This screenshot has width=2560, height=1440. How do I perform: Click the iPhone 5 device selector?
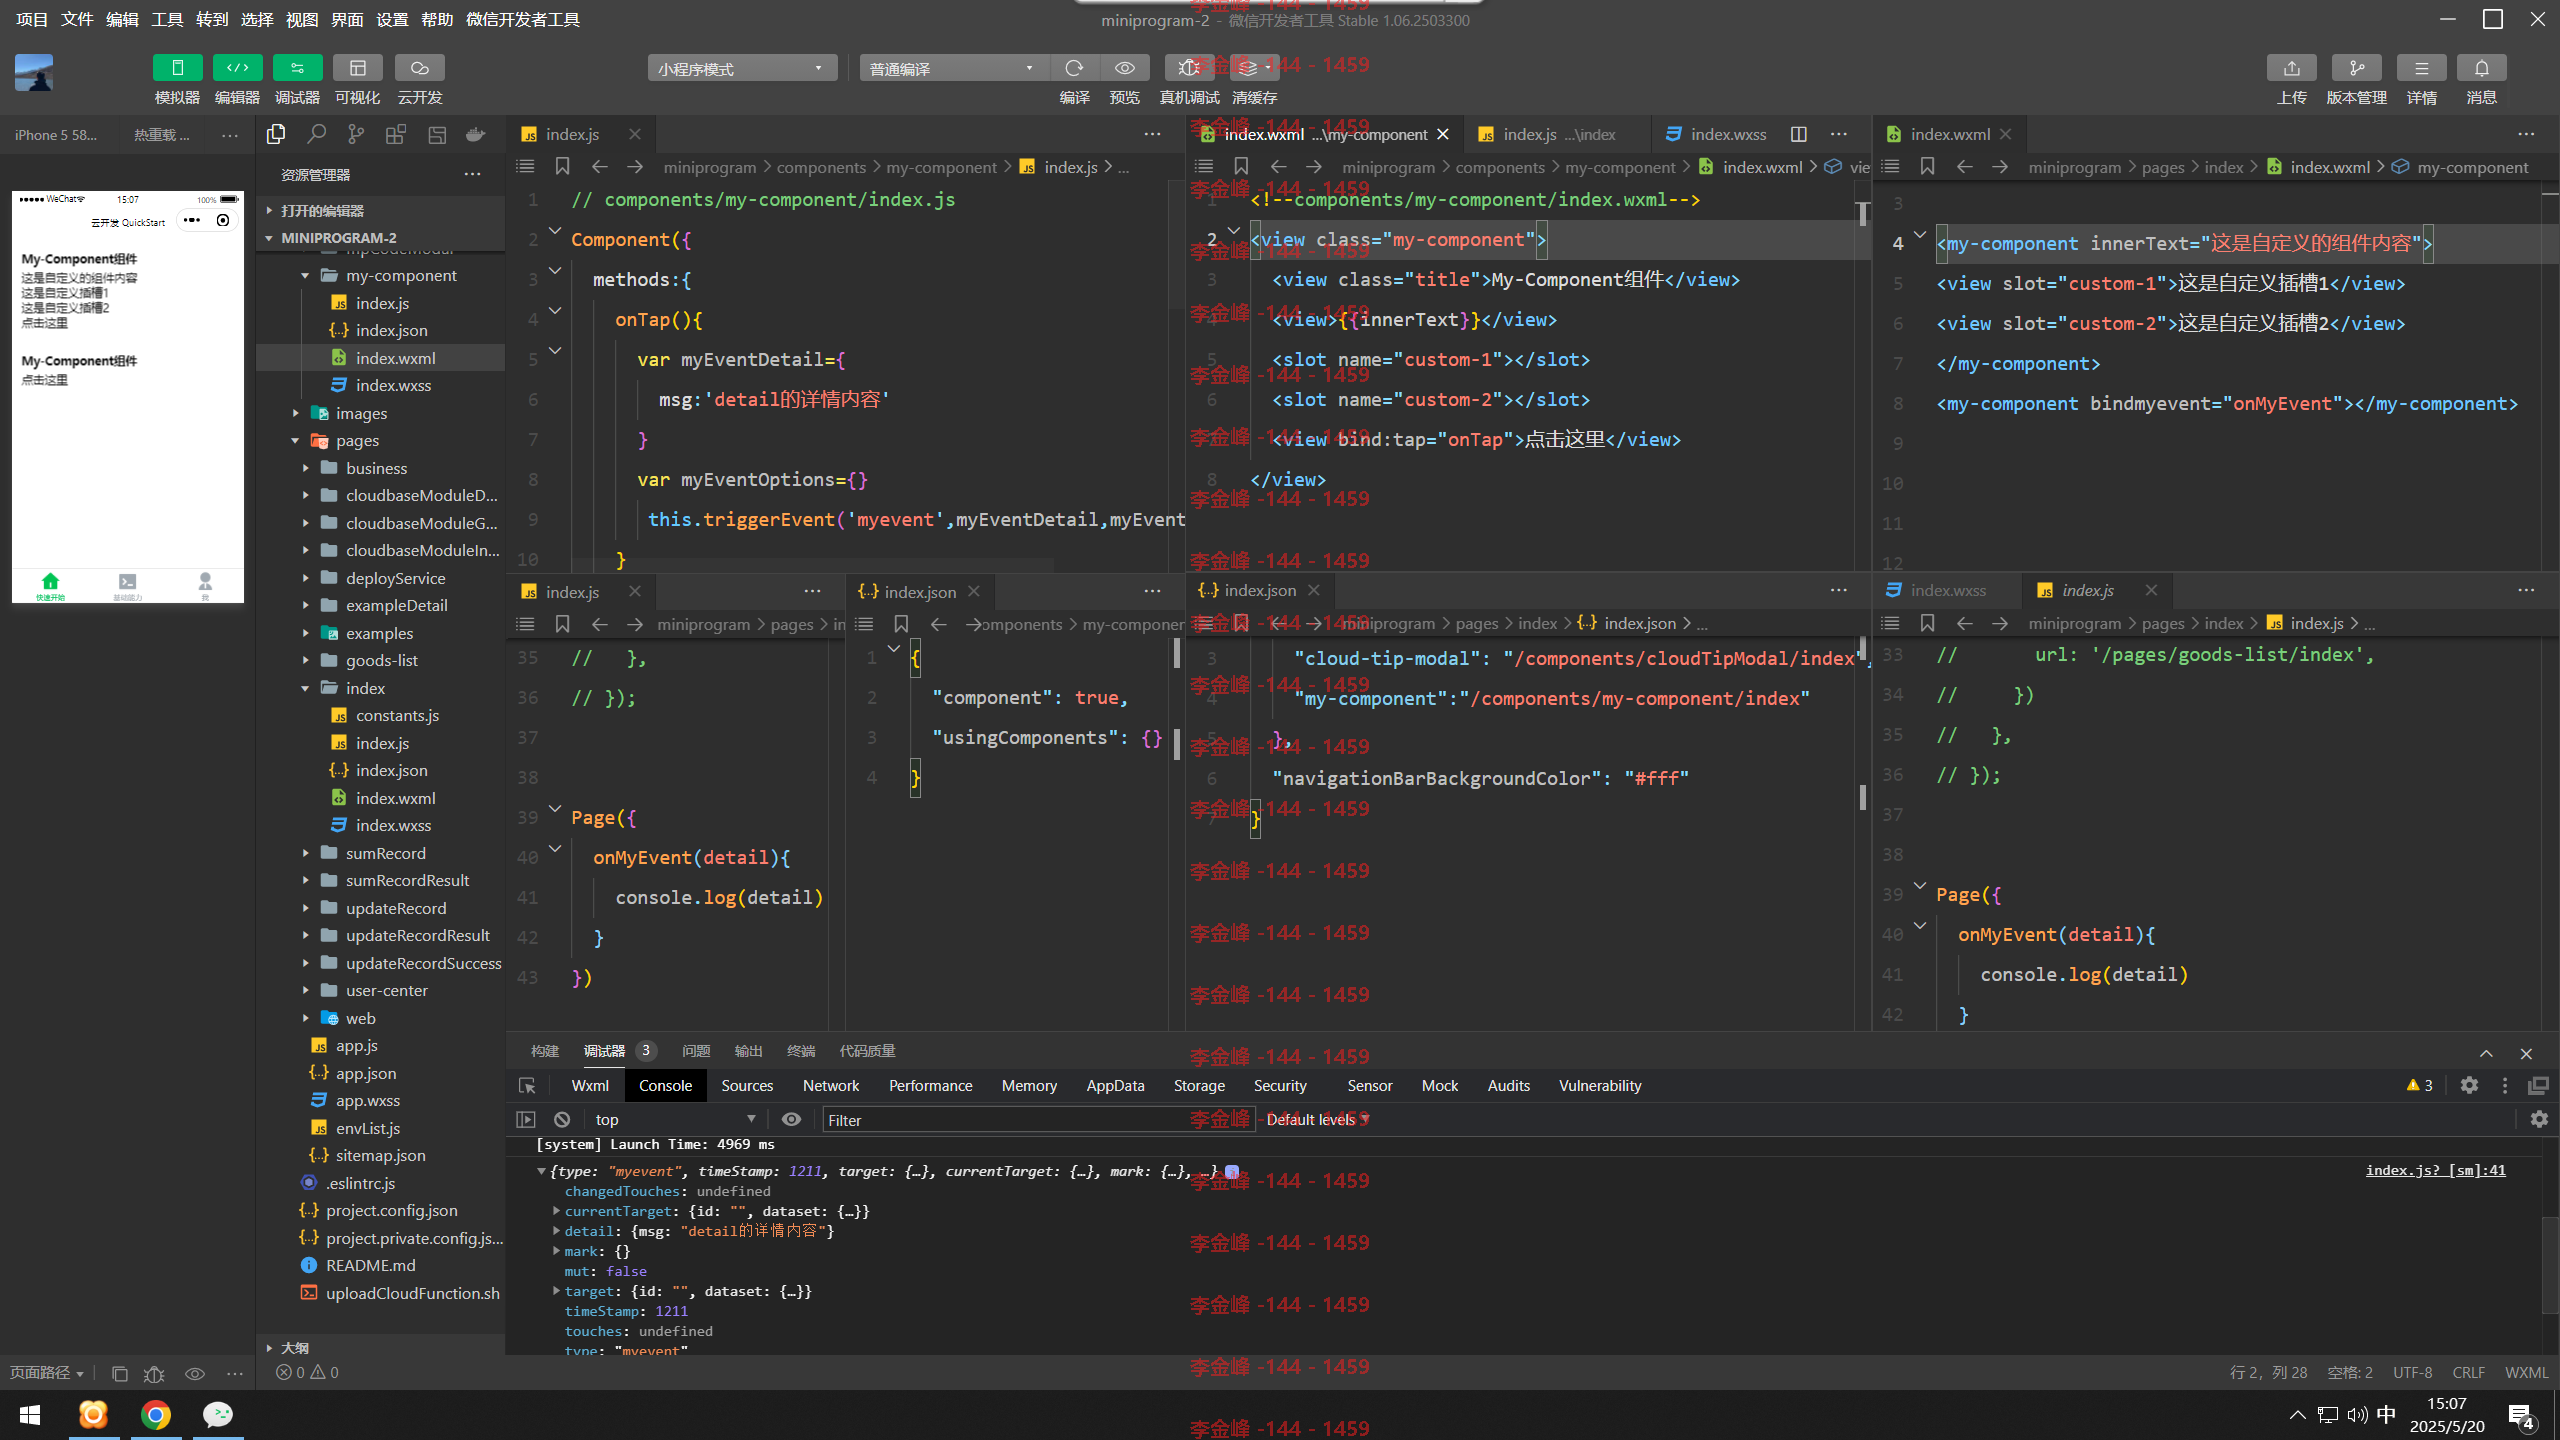(56, 135)
